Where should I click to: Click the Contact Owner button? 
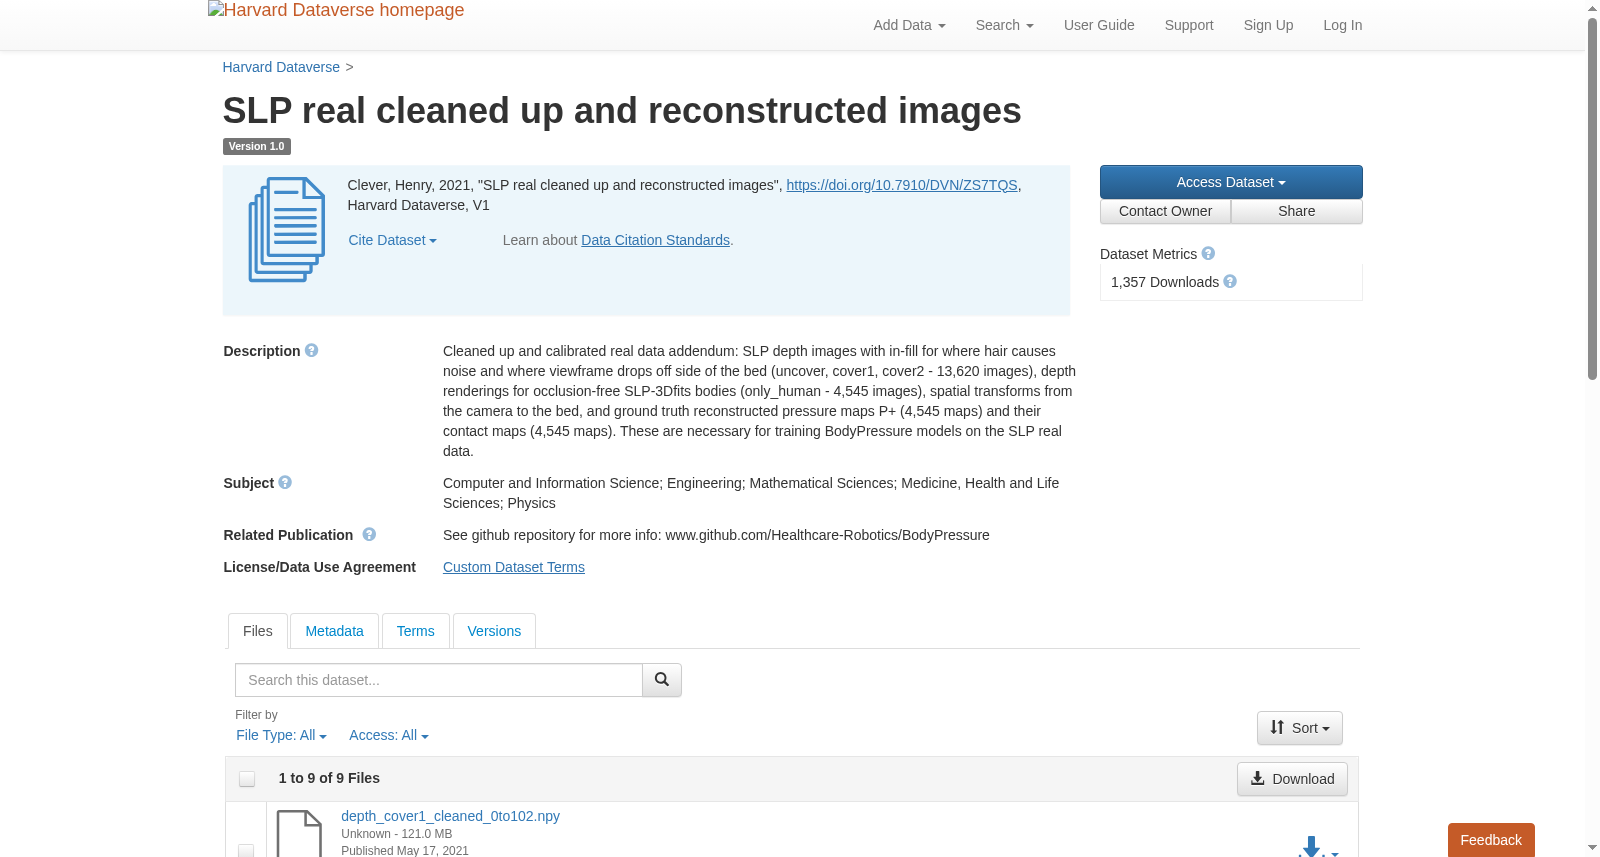coord(1165,211)
